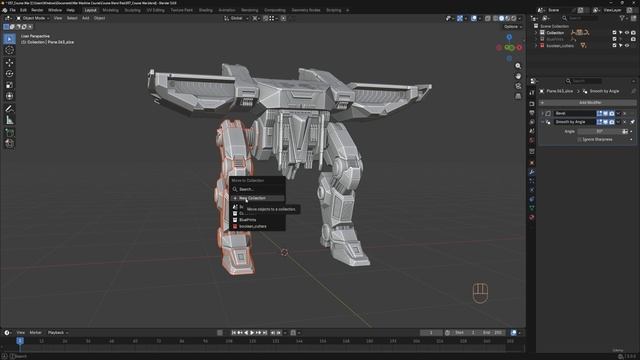This screenshot has height=360, width=640.
Task: Open the Object Mode dropdown
Action: click(33, 18)
